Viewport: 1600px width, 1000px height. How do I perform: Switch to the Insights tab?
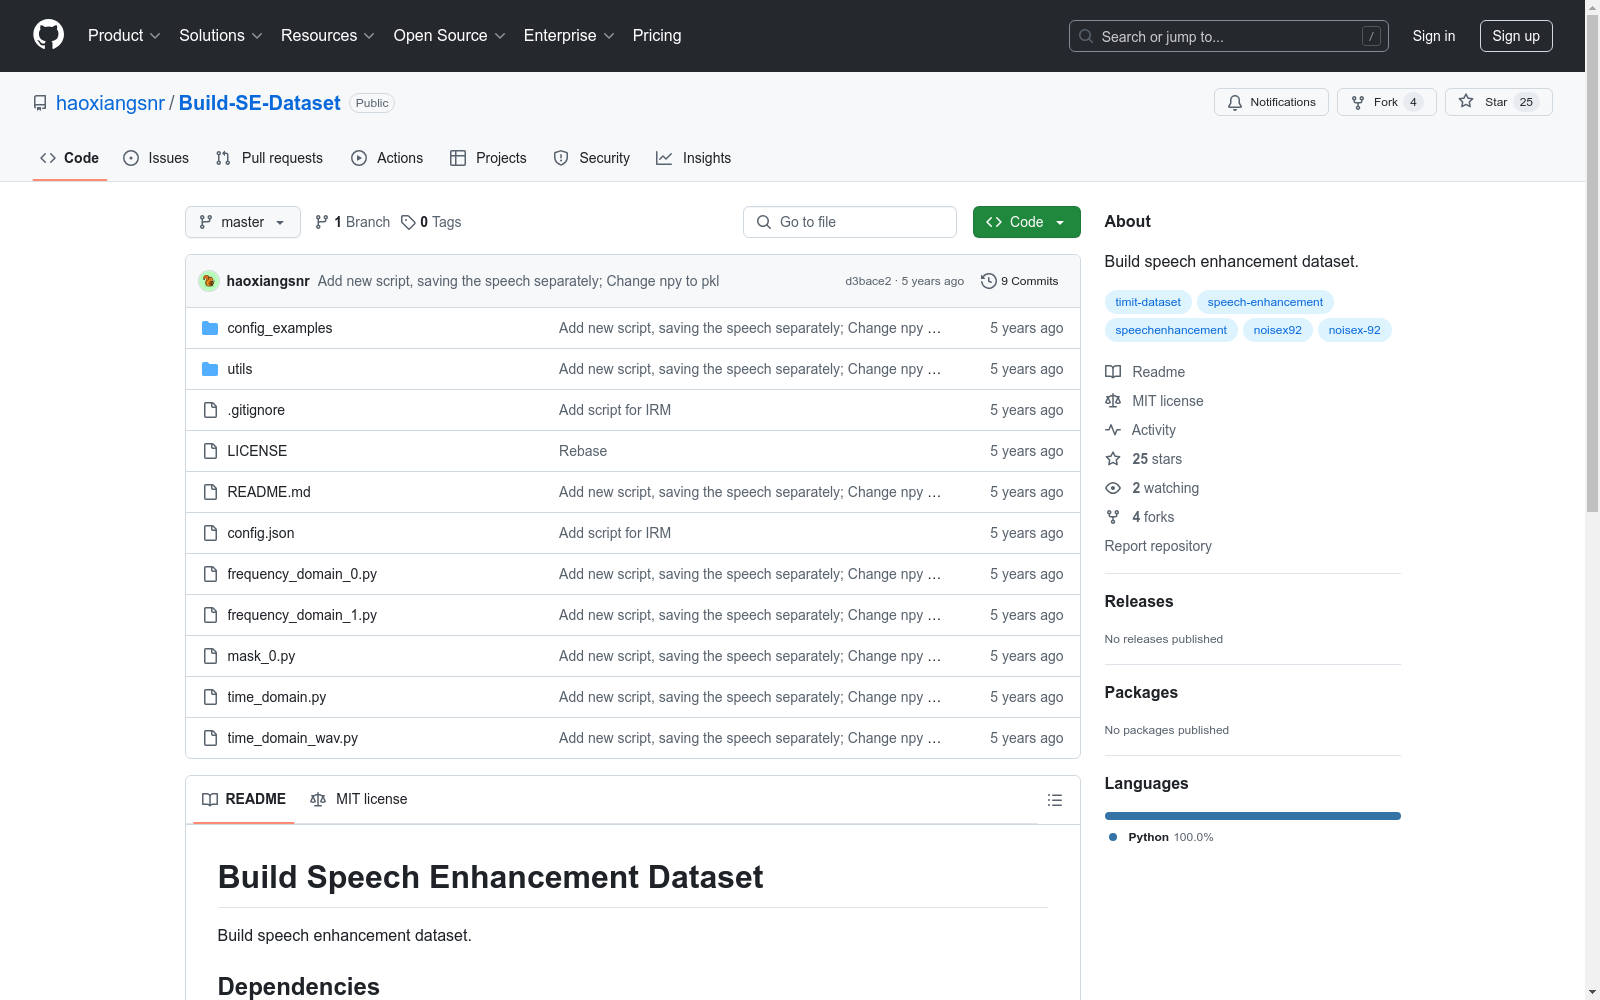[x=694, y=158]
